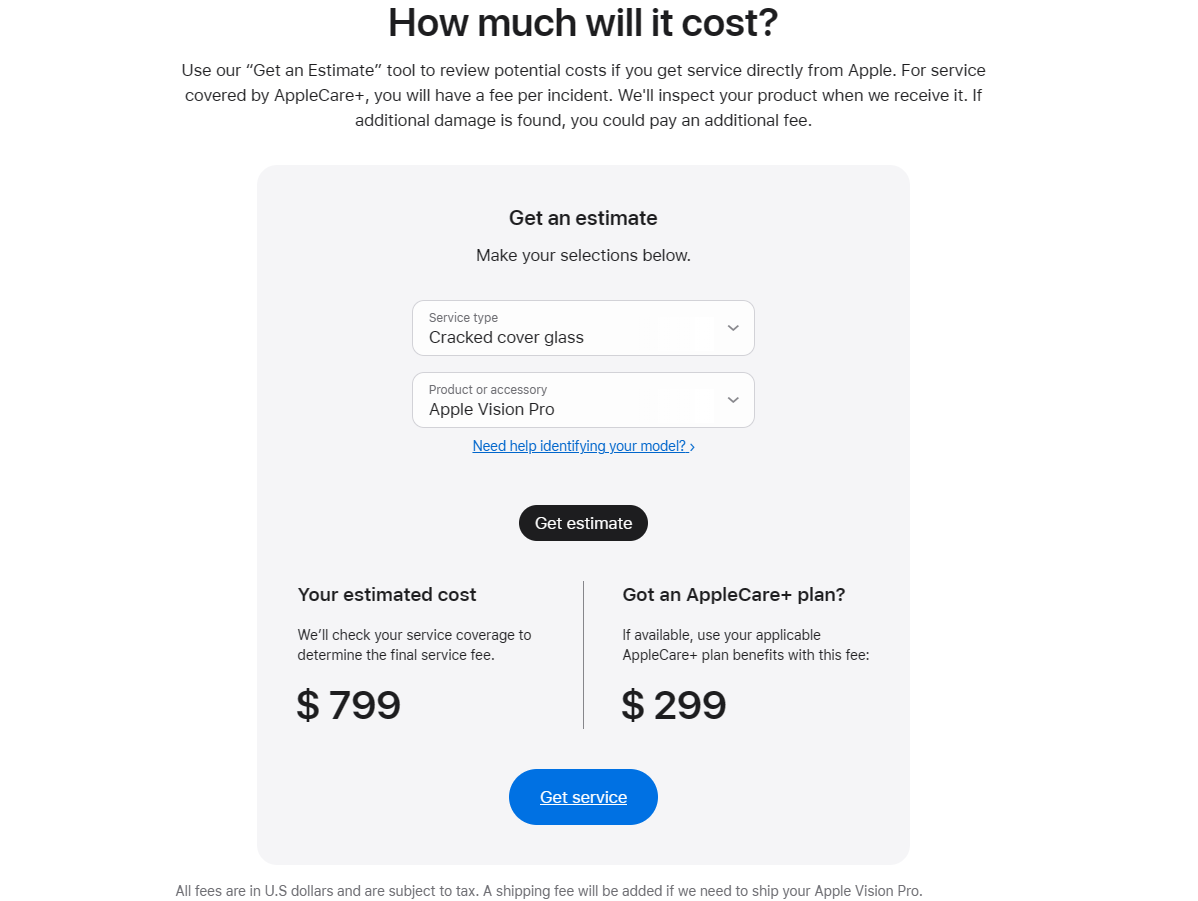Click the arrow after the model help link

[x=692, y=447]
